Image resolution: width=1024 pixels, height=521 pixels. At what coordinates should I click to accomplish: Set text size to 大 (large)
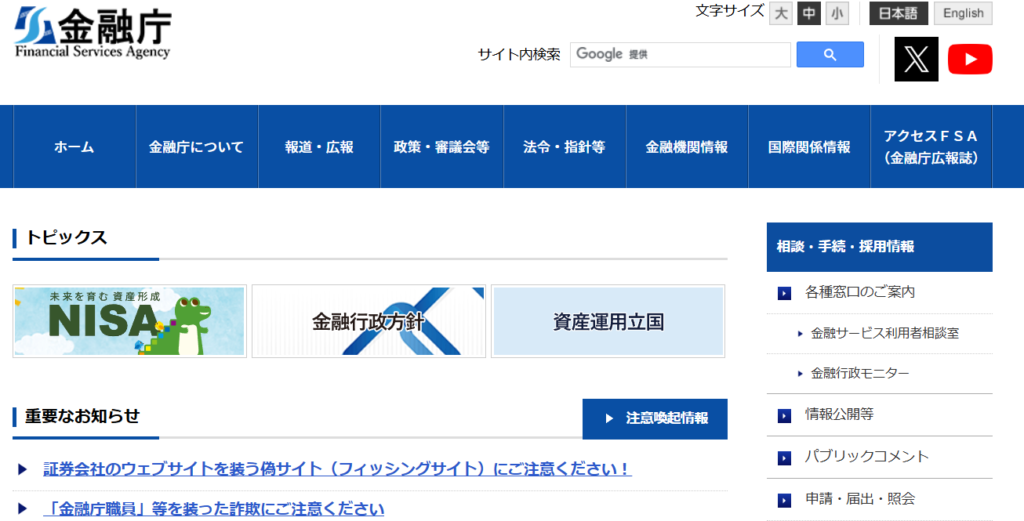[x=781, y=13]
